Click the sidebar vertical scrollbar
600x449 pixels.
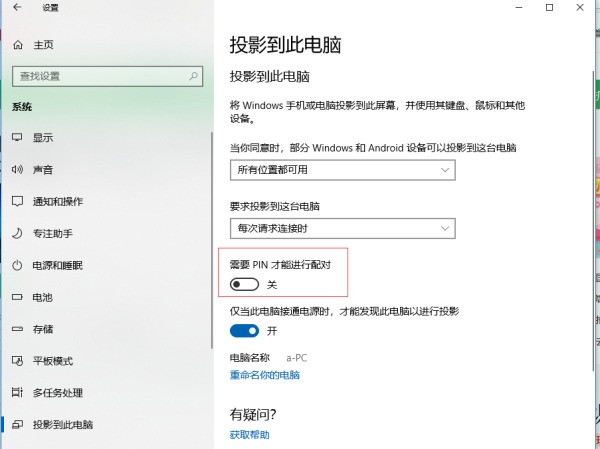coord(212,240)
